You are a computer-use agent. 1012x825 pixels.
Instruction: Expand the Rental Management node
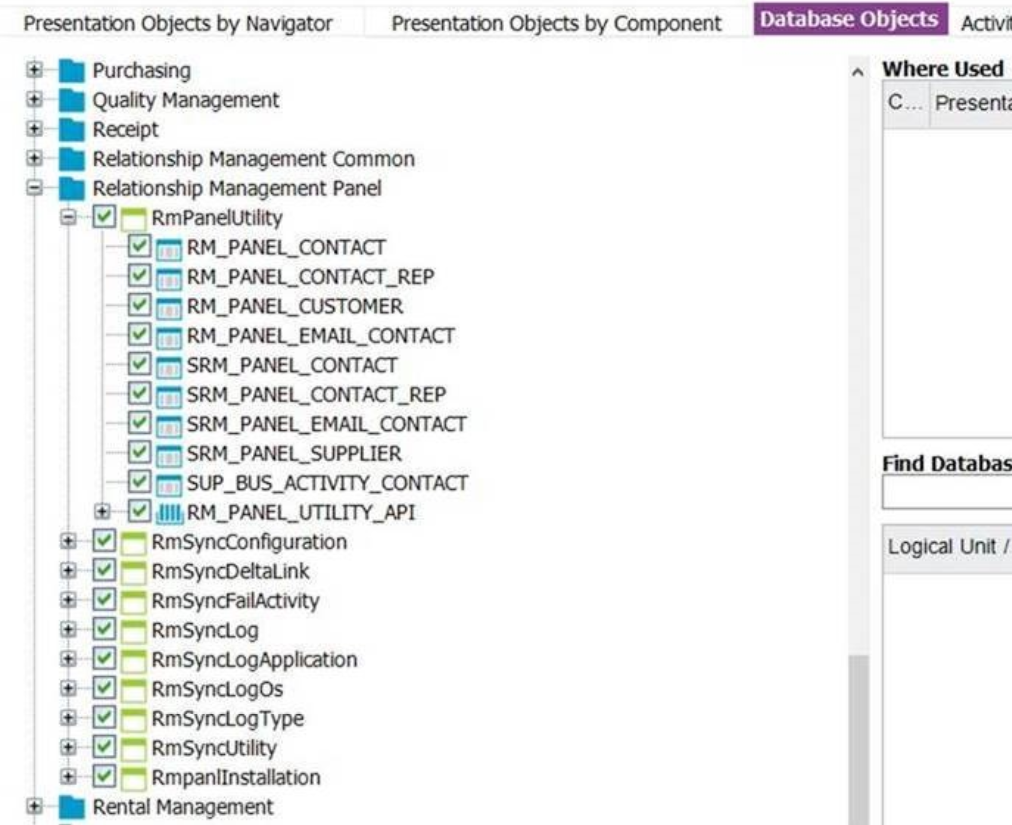[x=34, y=806]
